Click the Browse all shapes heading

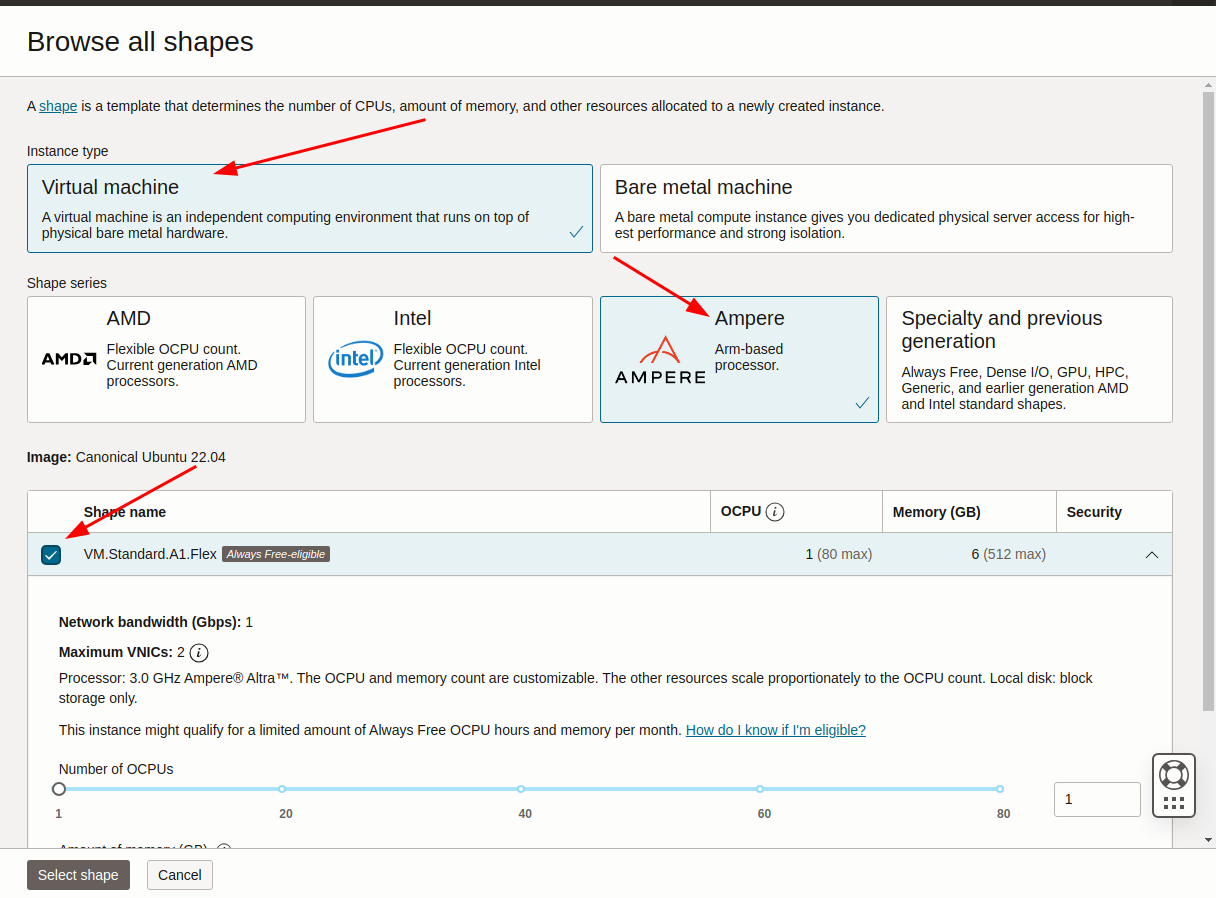point(140,42)
